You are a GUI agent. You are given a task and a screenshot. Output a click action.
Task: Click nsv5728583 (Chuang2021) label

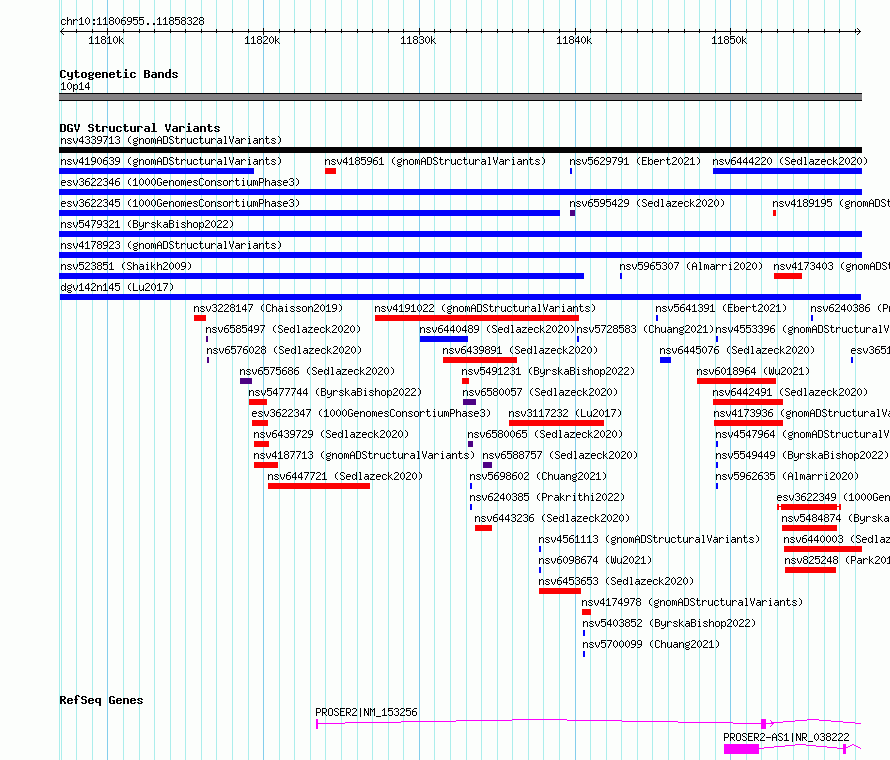[x=645, y=329]
